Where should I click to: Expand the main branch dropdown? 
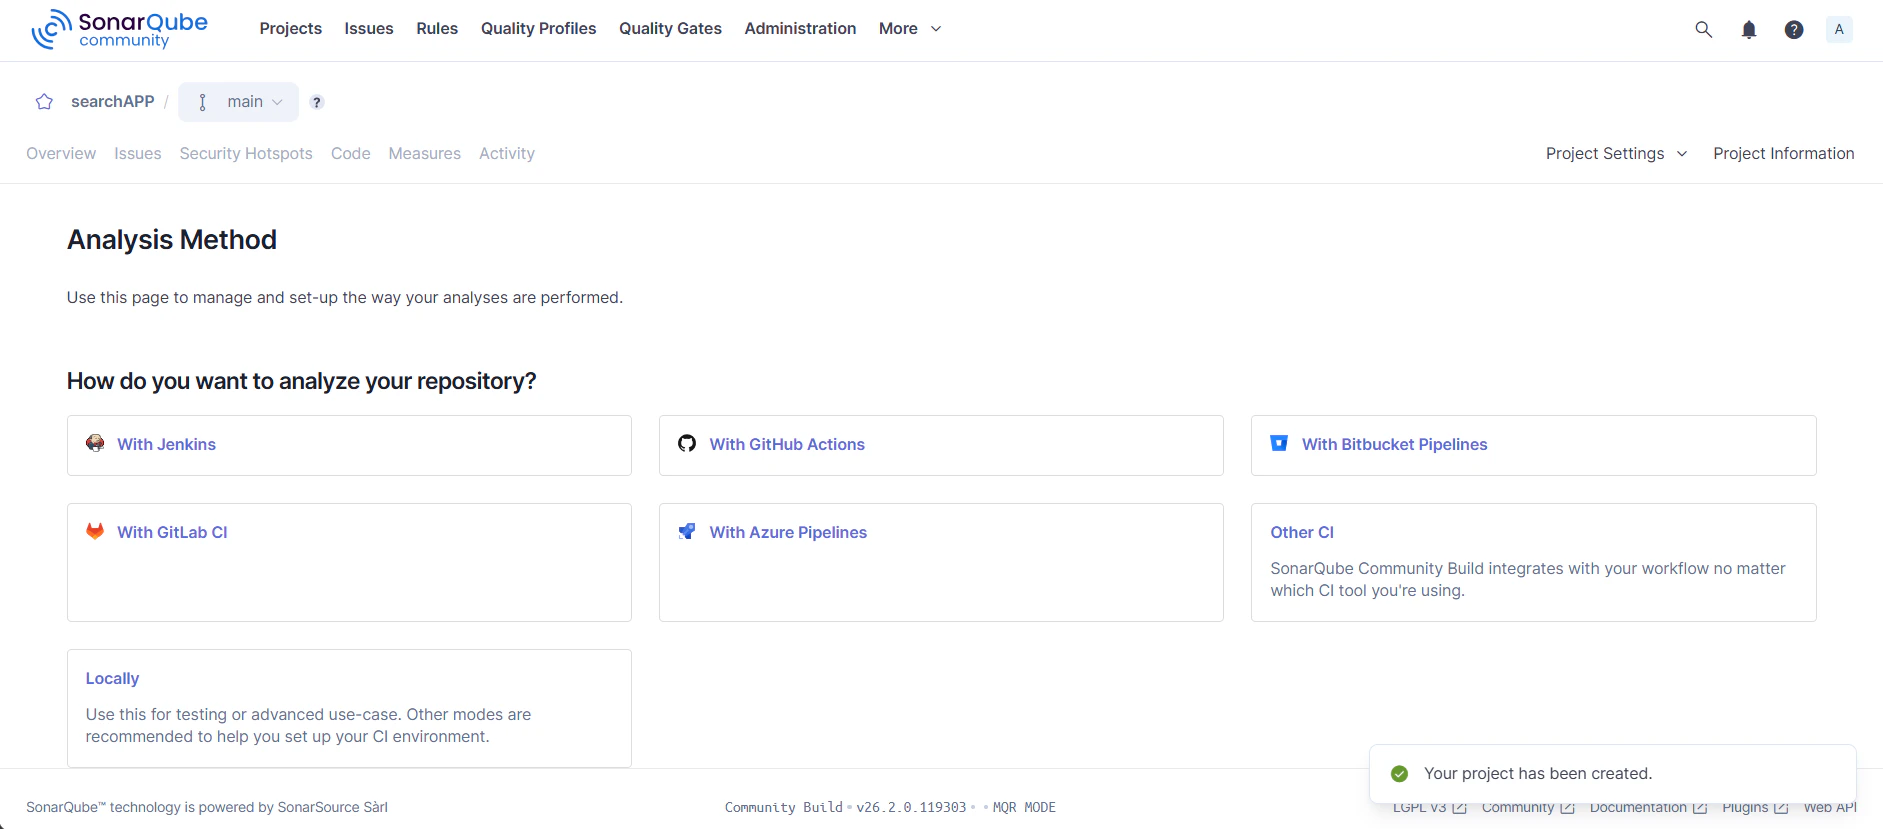coord(238,102)
